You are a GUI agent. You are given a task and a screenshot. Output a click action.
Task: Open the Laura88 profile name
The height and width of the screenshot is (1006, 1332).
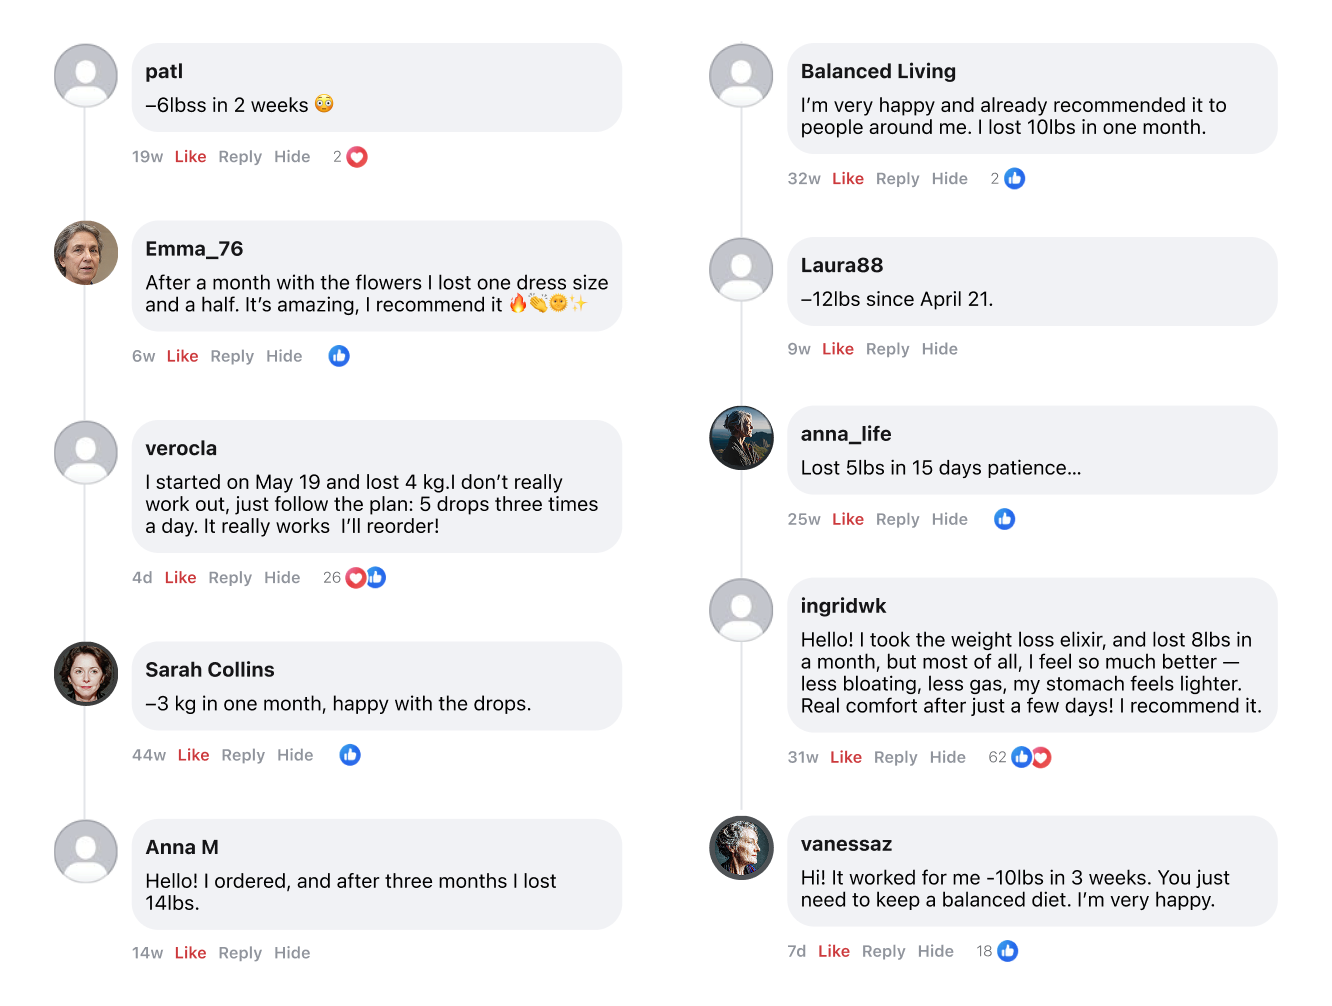pos(841,265)
